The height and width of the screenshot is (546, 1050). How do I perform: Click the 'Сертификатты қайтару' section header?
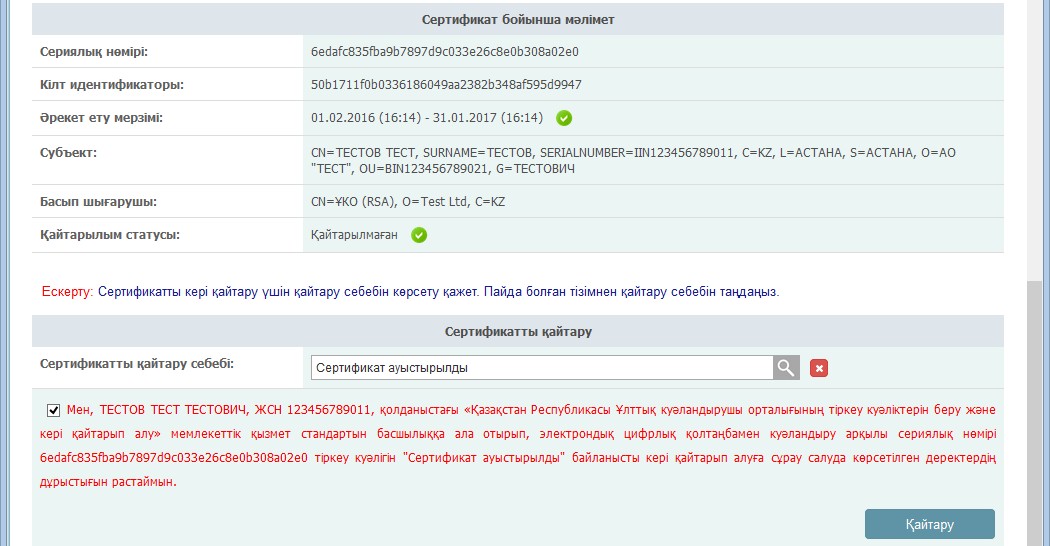517,331
